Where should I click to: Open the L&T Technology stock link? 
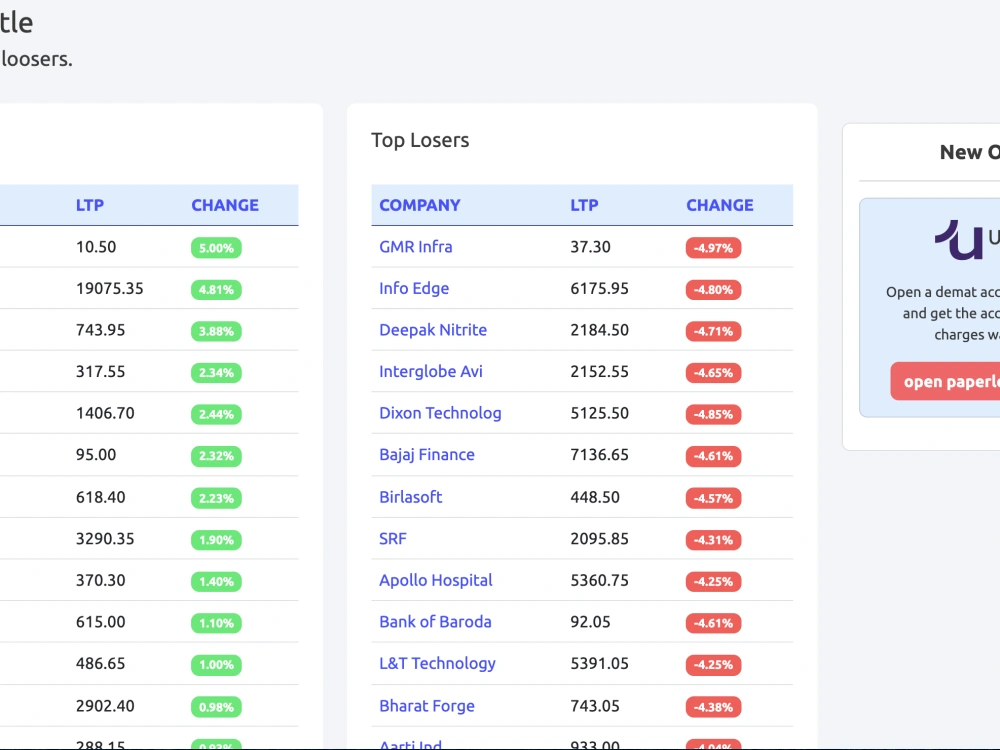438,664
